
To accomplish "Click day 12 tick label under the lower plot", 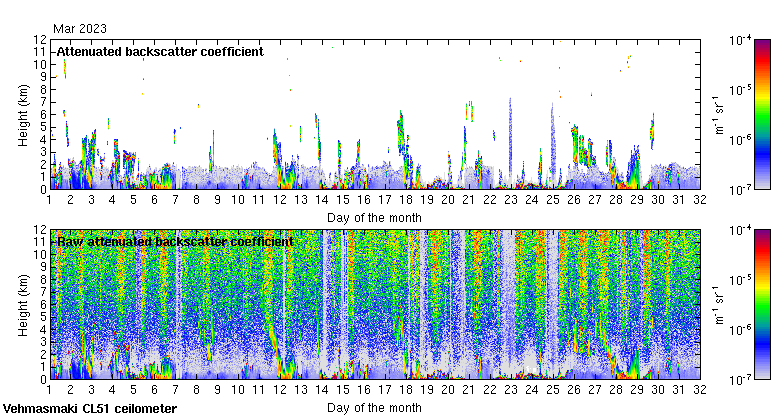I will (280, 390).
